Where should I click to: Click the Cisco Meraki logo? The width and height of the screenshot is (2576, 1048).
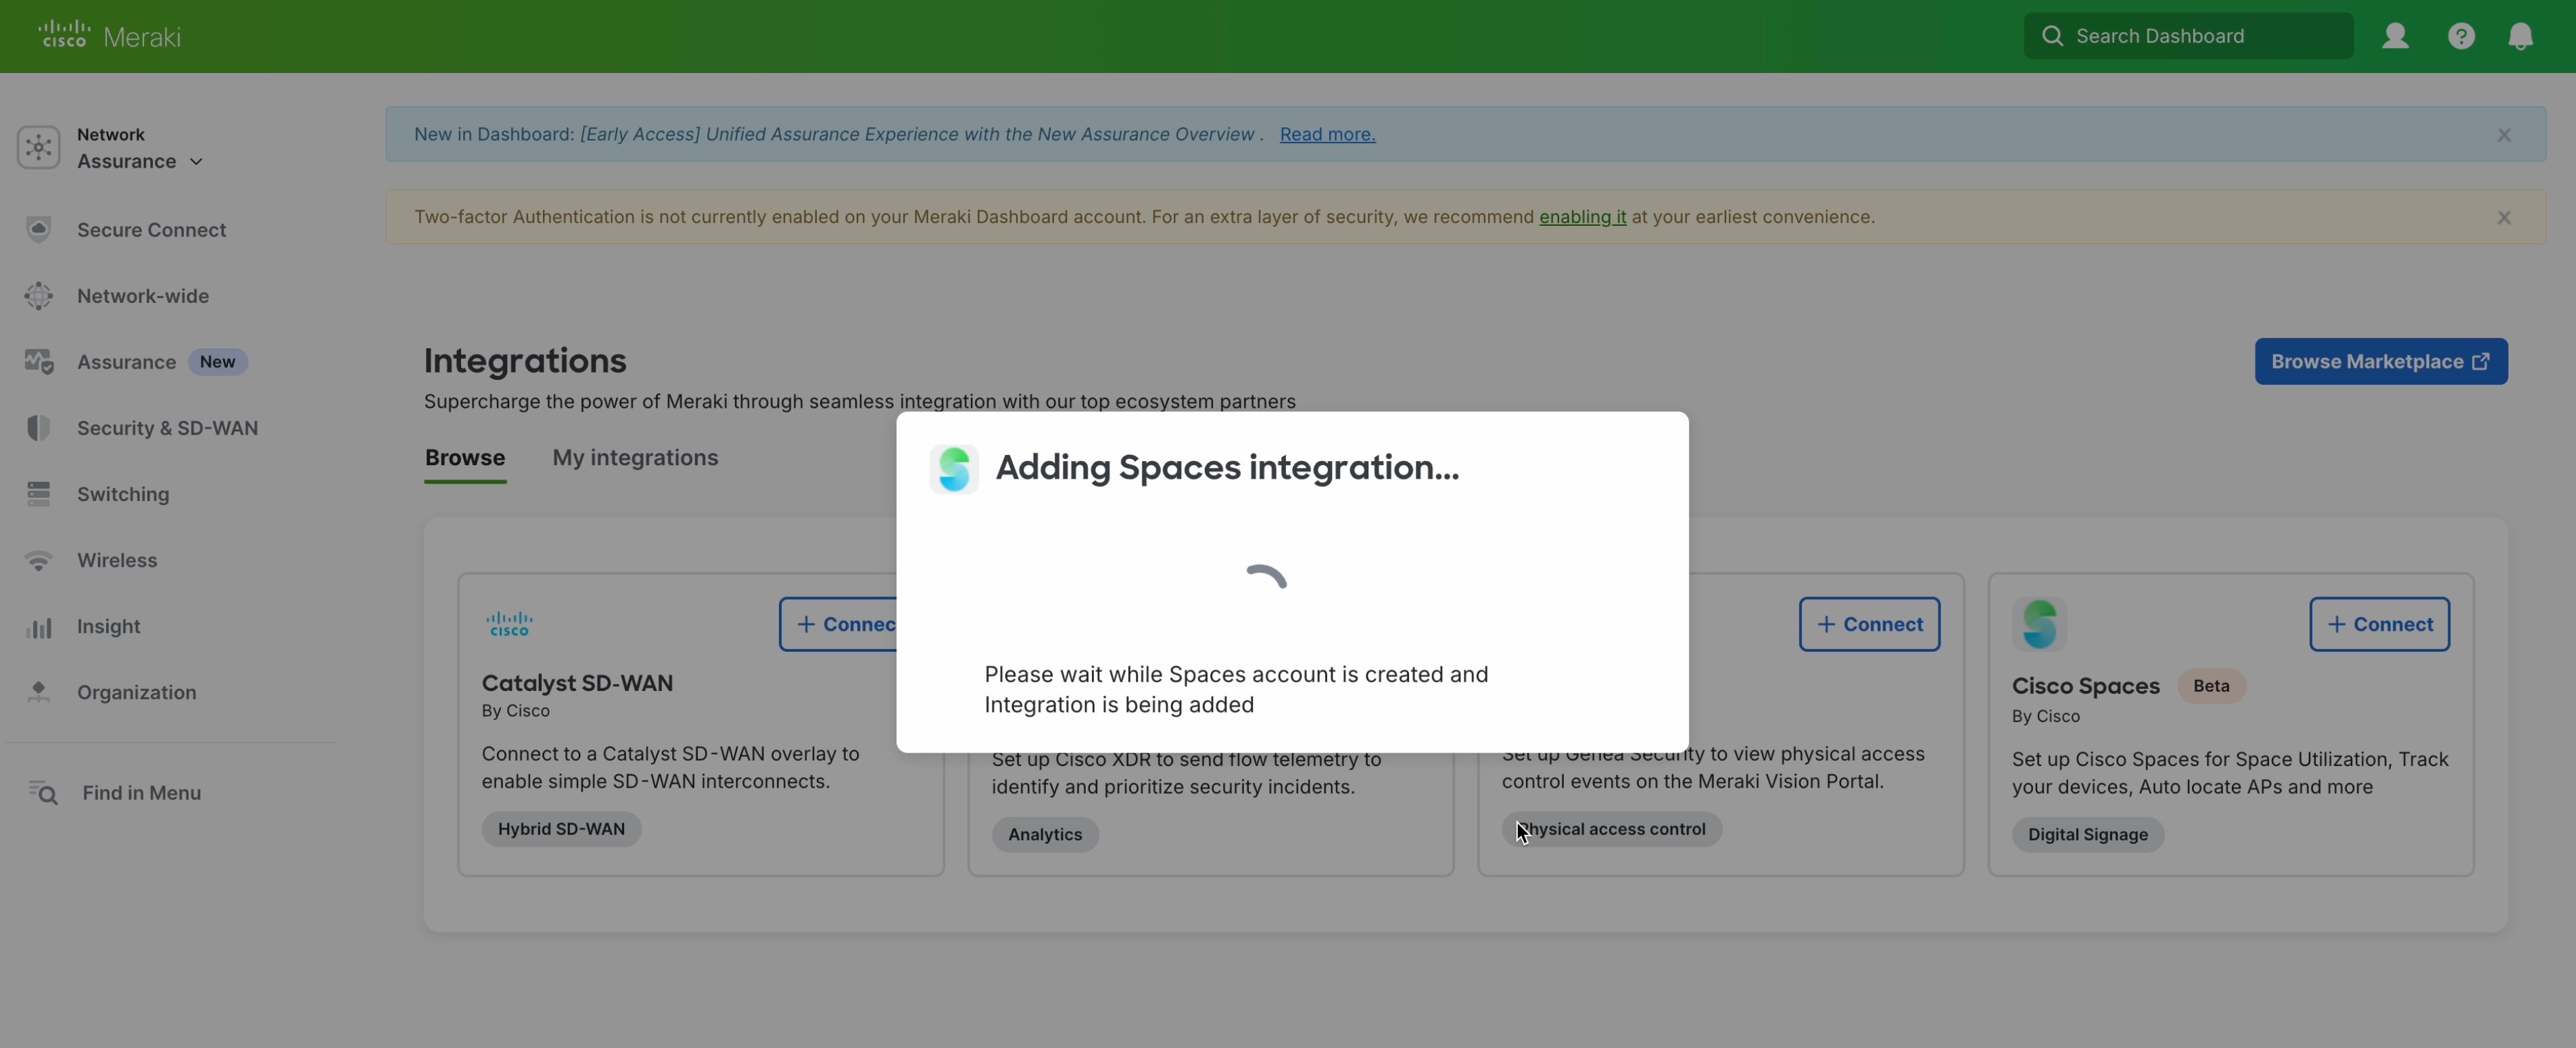point(109,36)
